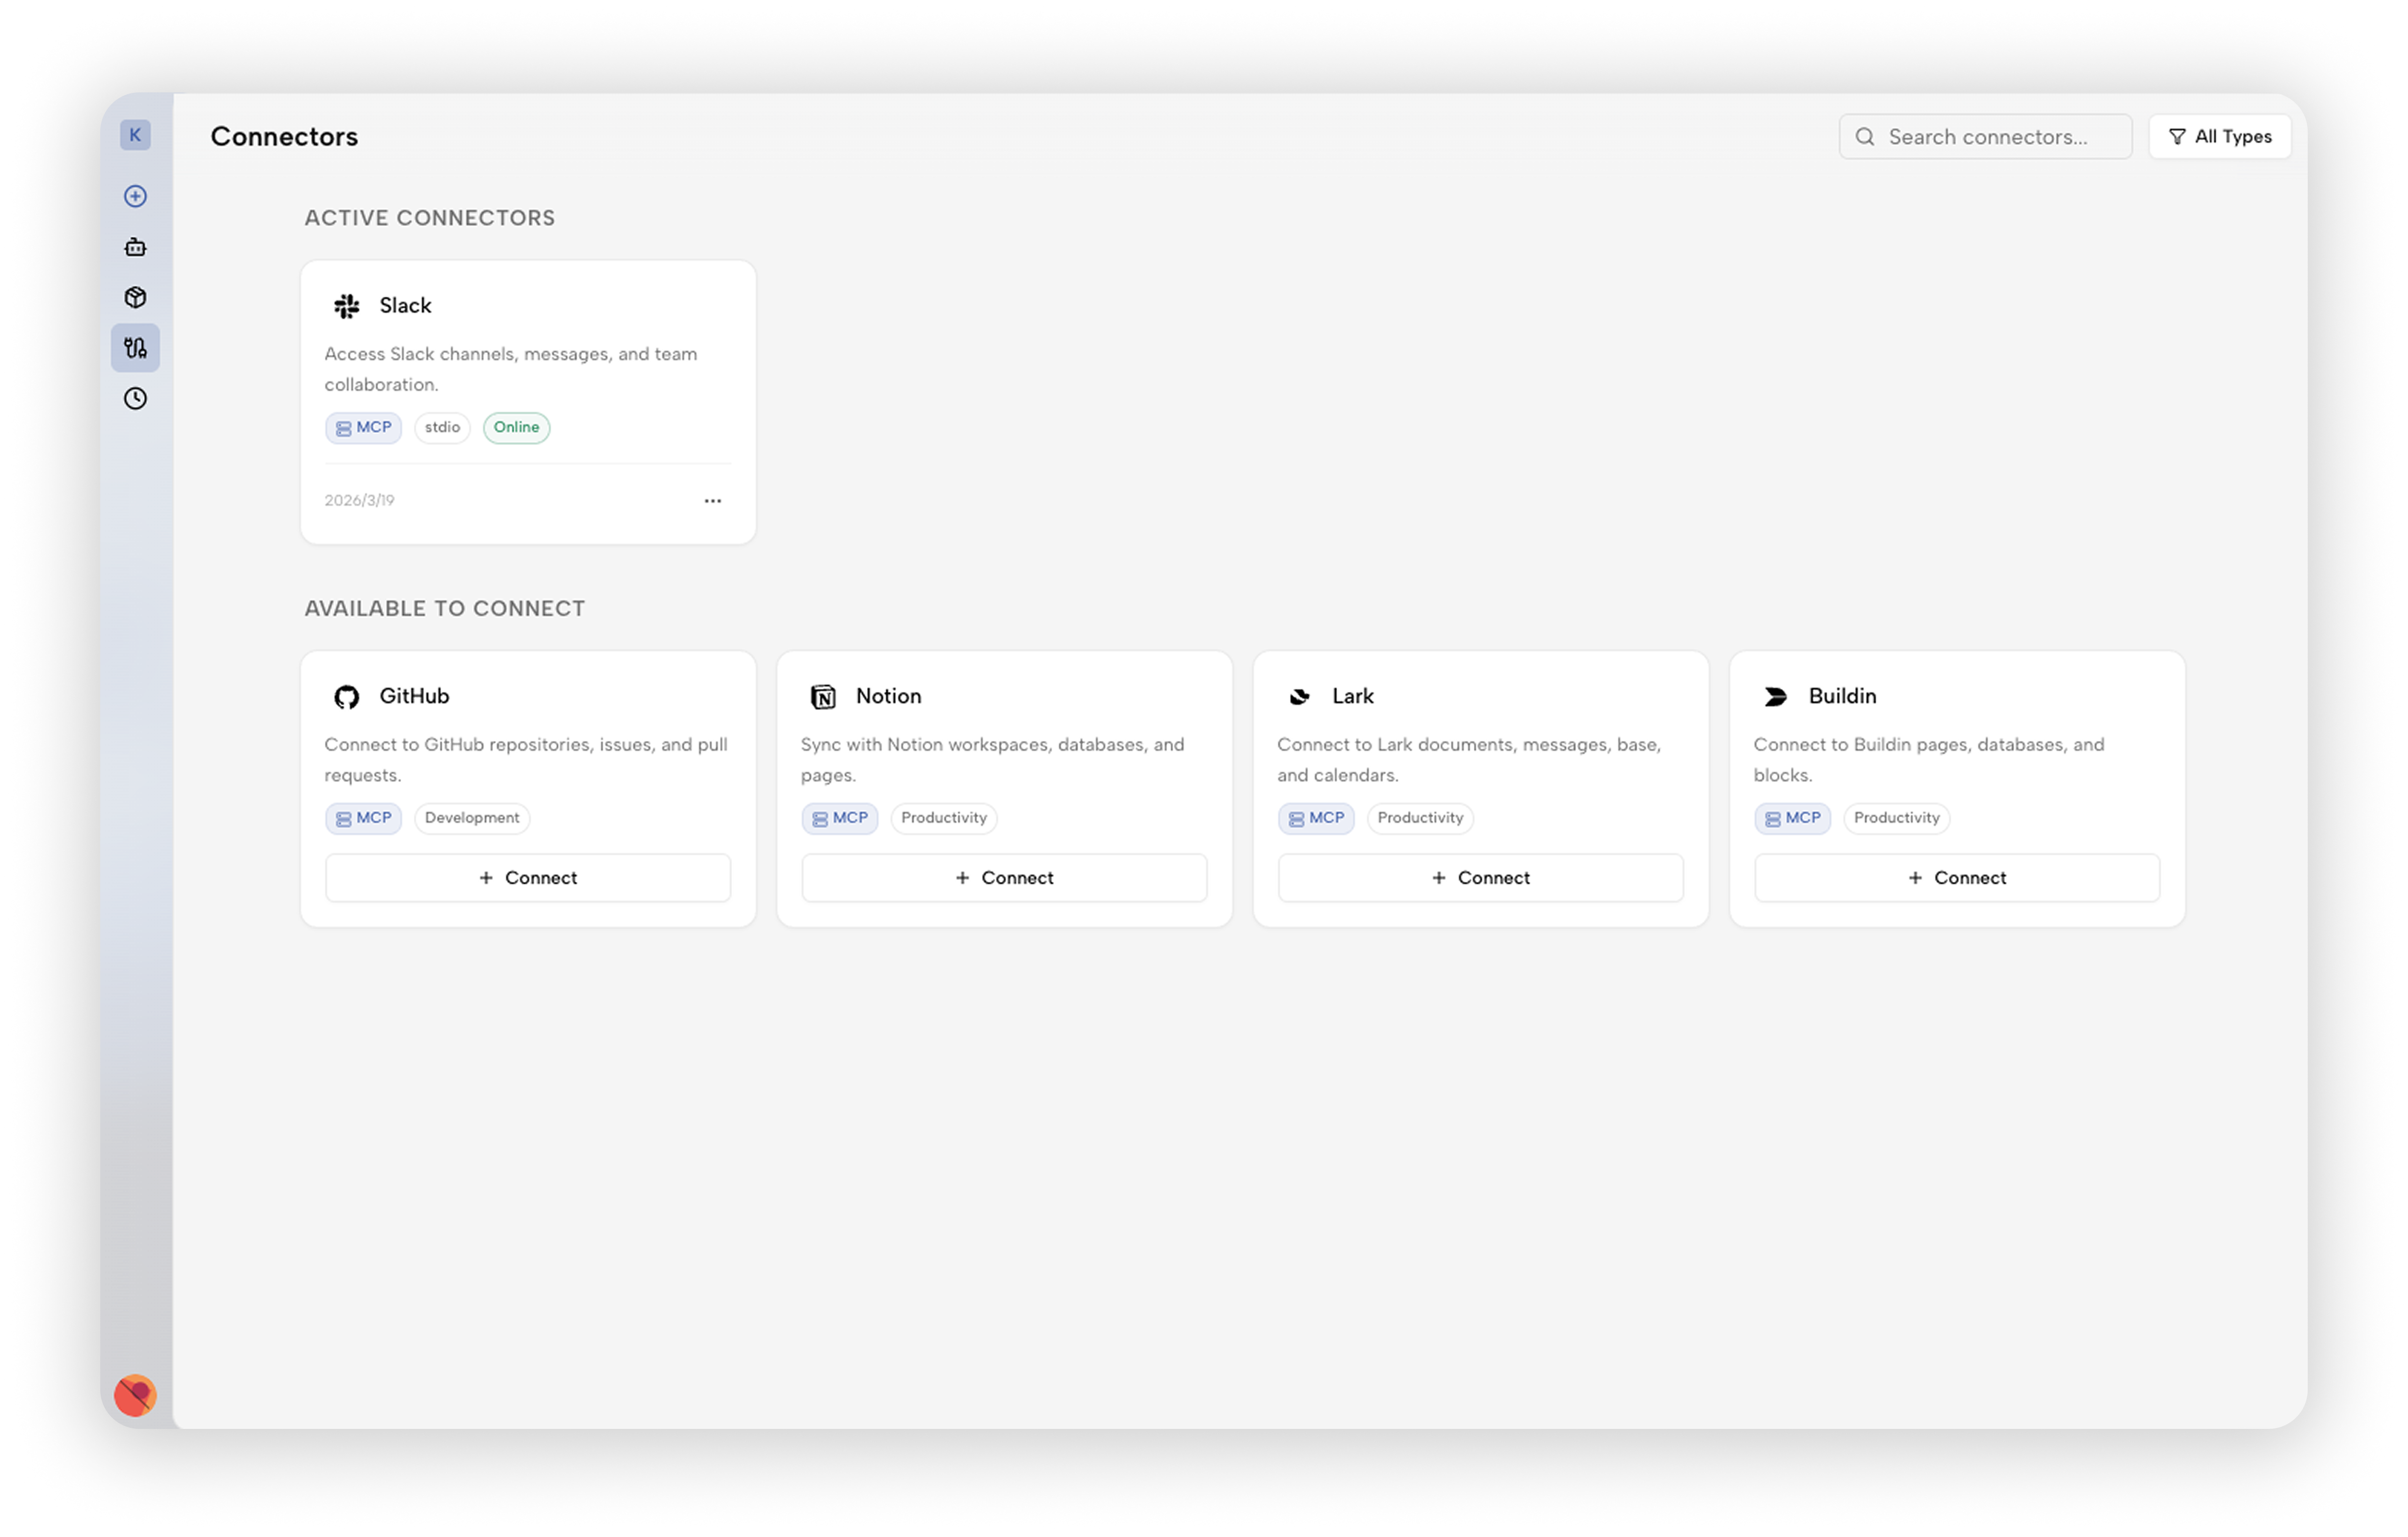Open the All Types filter dropdown
This screenshot has height=1537, width=2408.
[x=2220, y=137]
